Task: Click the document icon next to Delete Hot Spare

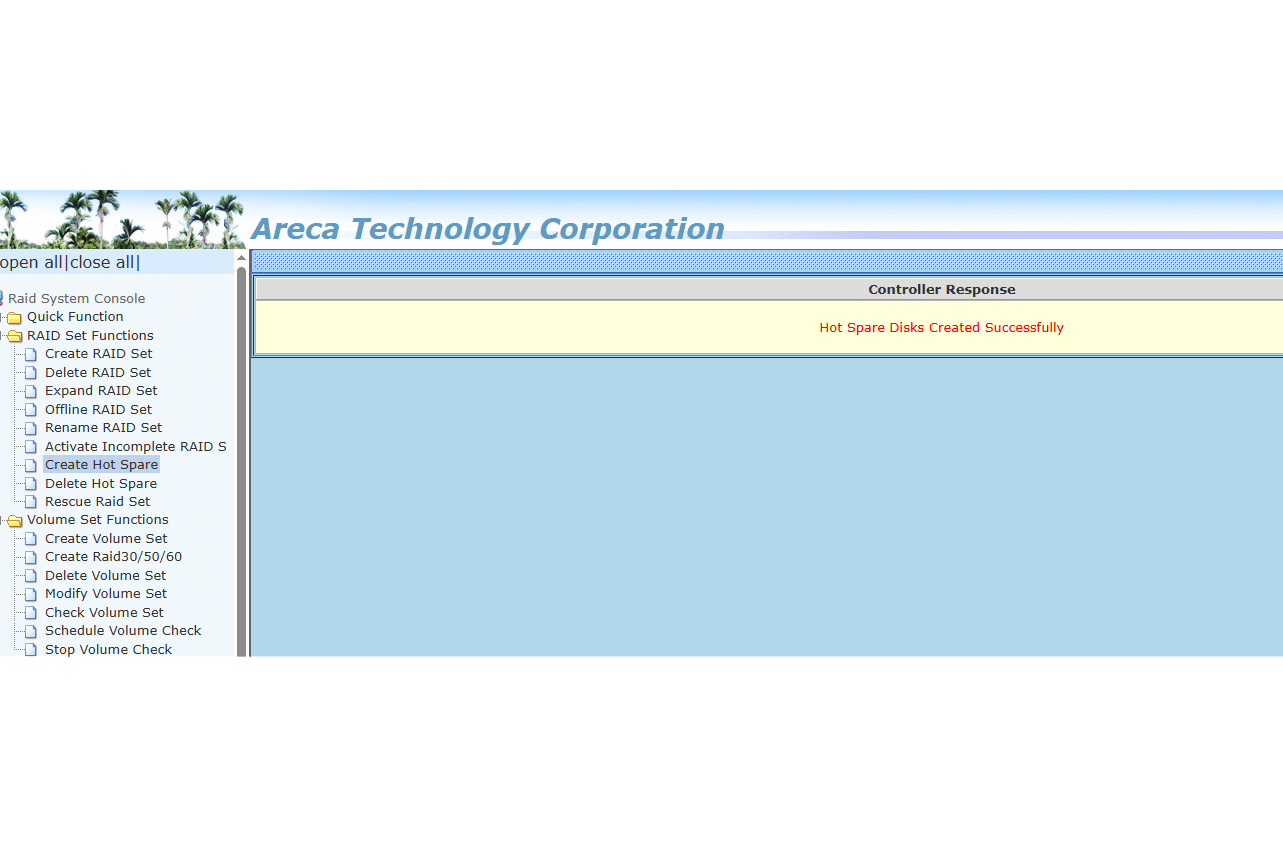Action: [31, 484]
